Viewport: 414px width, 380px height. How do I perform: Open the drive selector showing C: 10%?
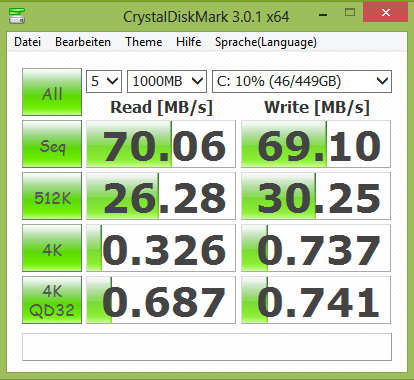pyautogui.click(x=302, y=81)
